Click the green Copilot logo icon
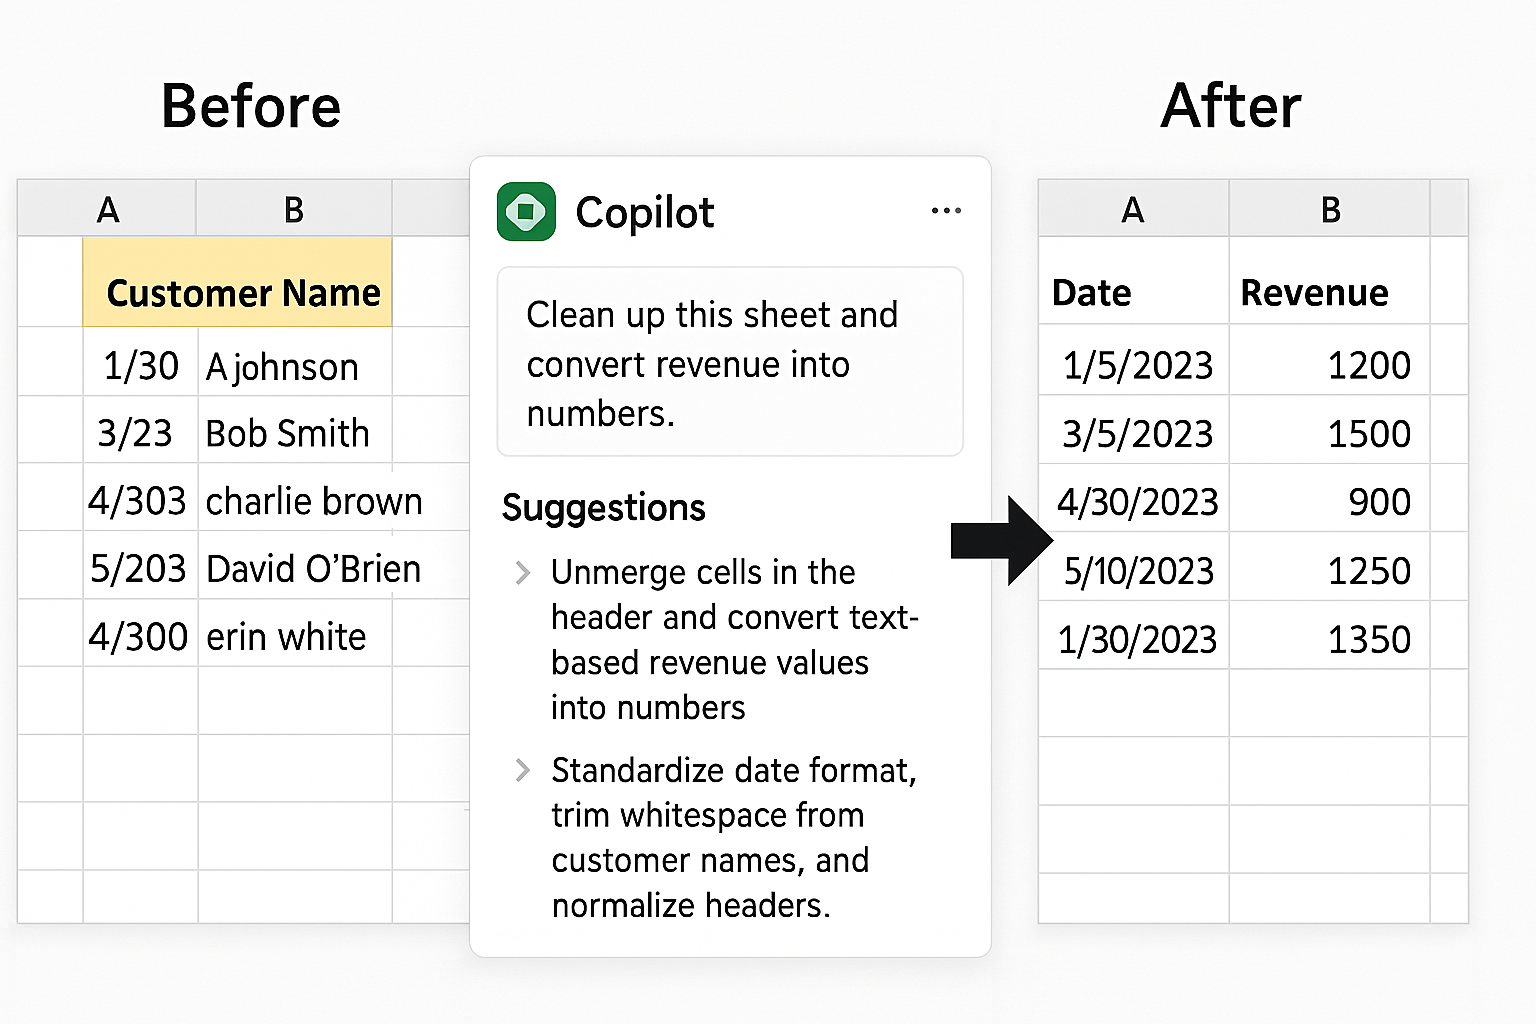 point(526,212)
